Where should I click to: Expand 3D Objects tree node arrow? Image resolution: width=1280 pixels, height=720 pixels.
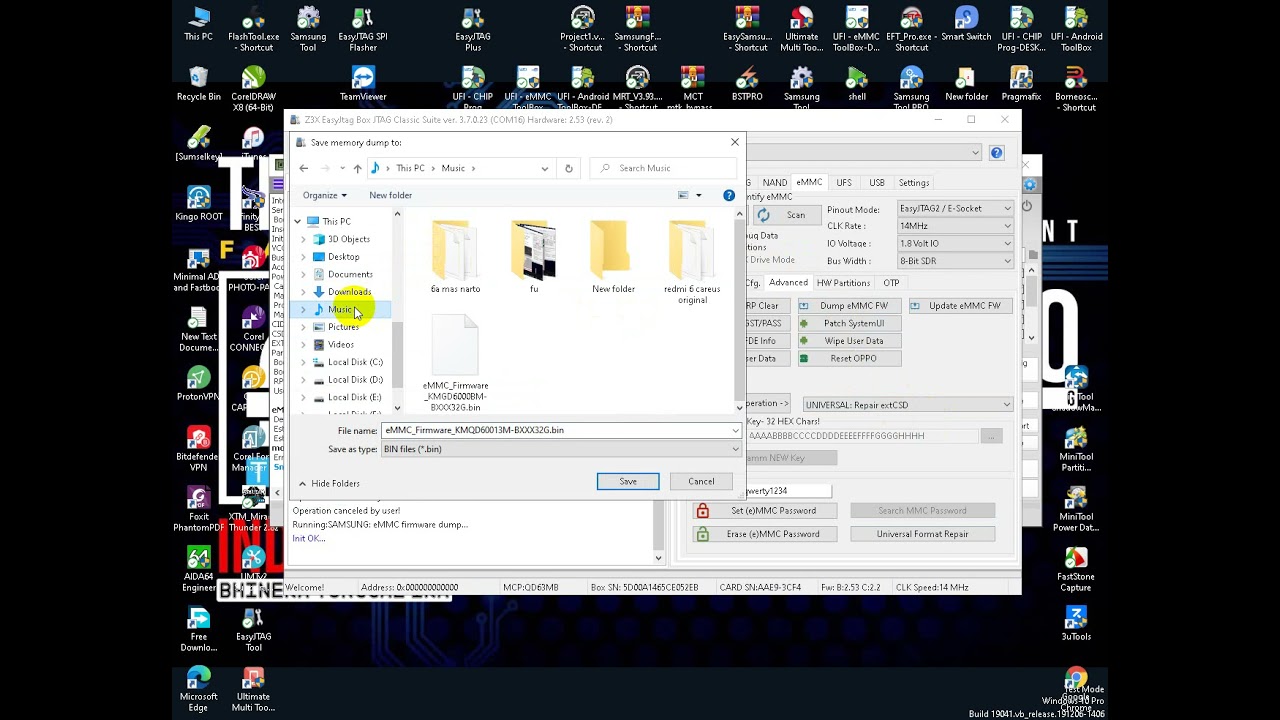point(304,239)
